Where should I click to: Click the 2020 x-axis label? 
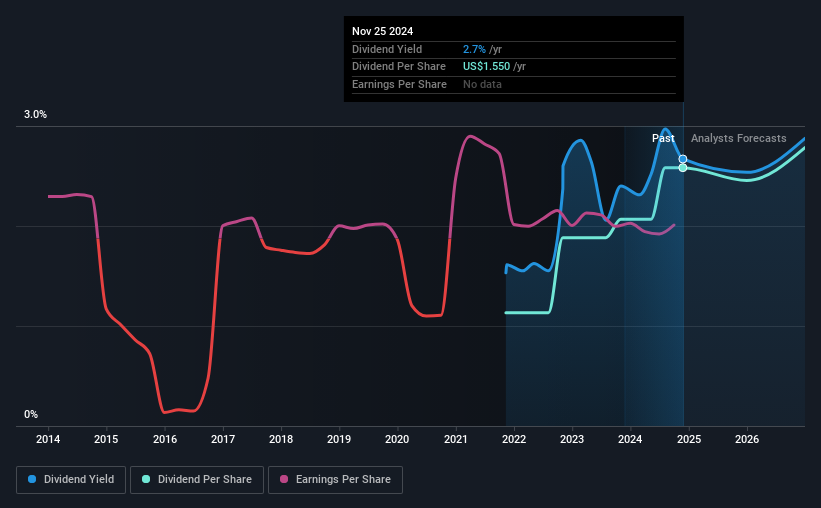pyautogui.click(x=397, y=439)
